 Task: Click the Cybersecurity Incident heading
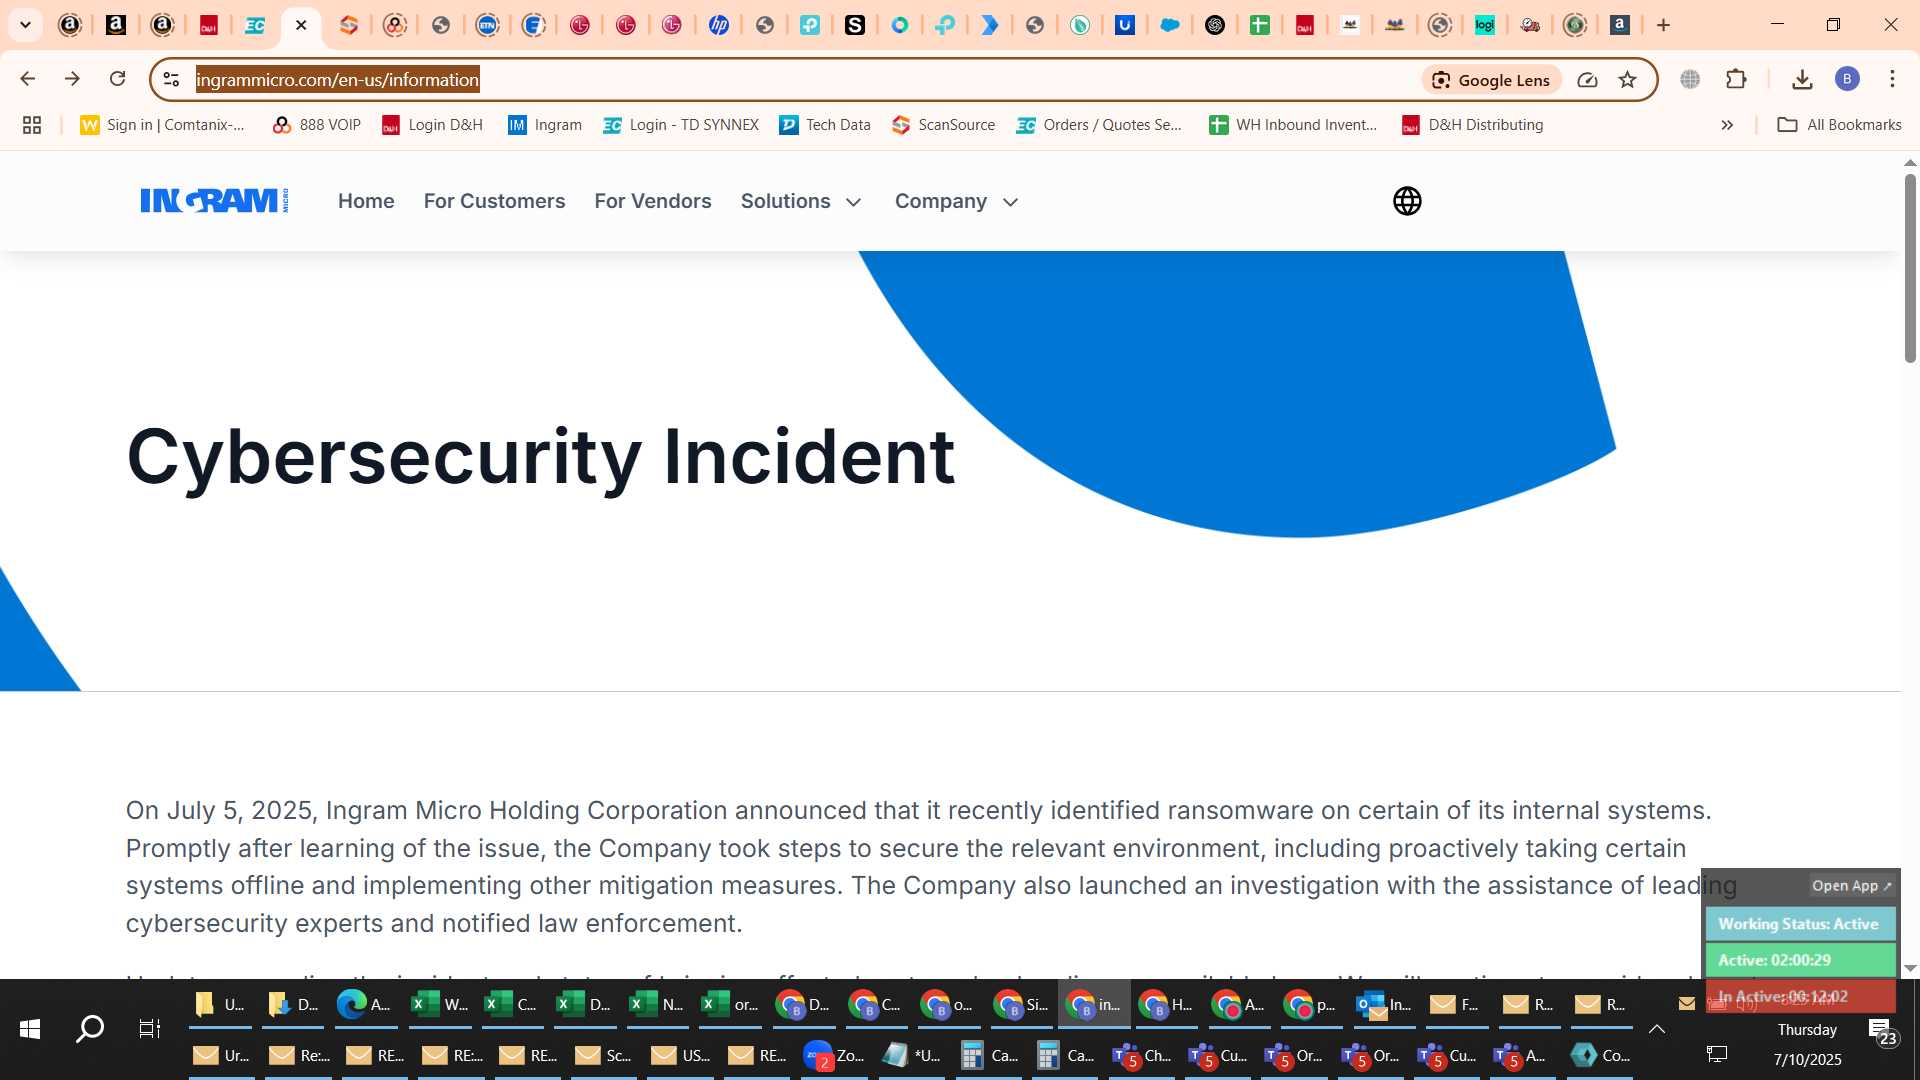(541, 457)
